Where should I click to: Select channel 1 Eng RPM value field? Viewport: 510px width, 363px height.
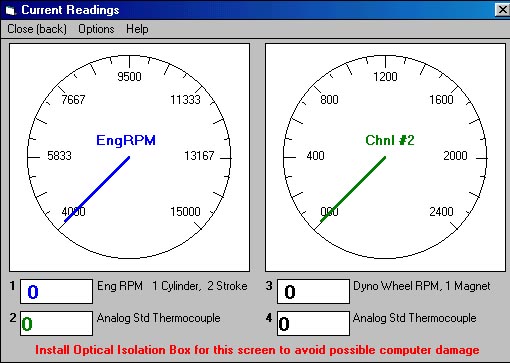tap(56, 291)
